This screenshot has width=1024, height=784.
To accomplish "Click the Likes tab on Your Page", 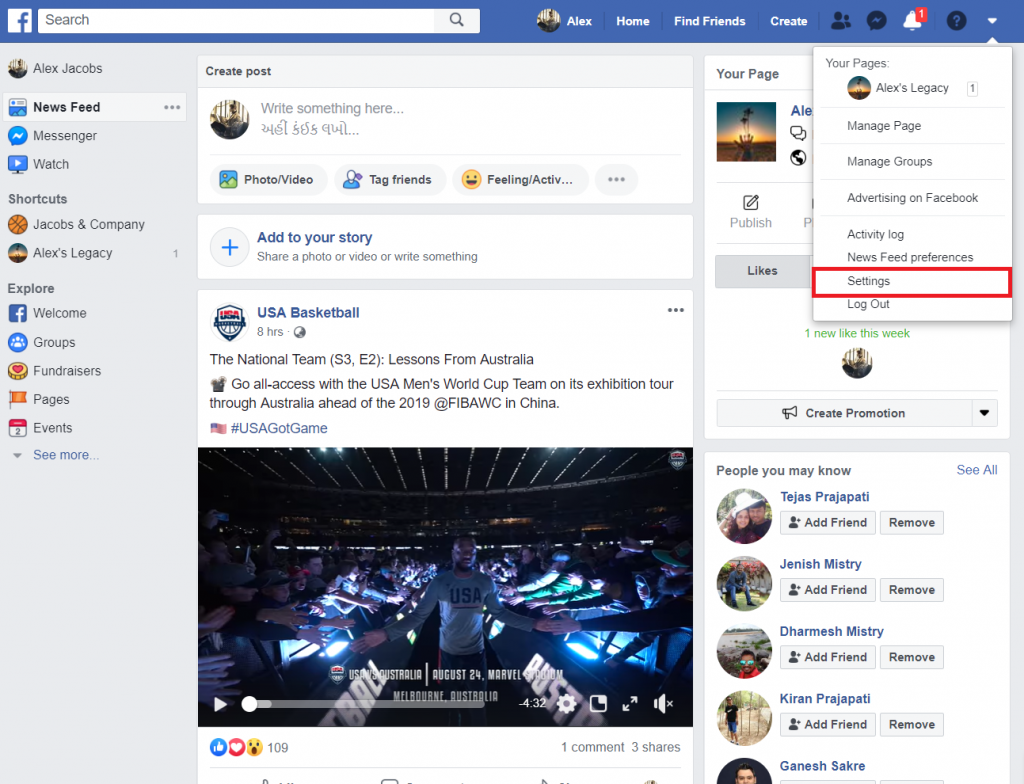I will pyautogui.click(x=762, y=271).
